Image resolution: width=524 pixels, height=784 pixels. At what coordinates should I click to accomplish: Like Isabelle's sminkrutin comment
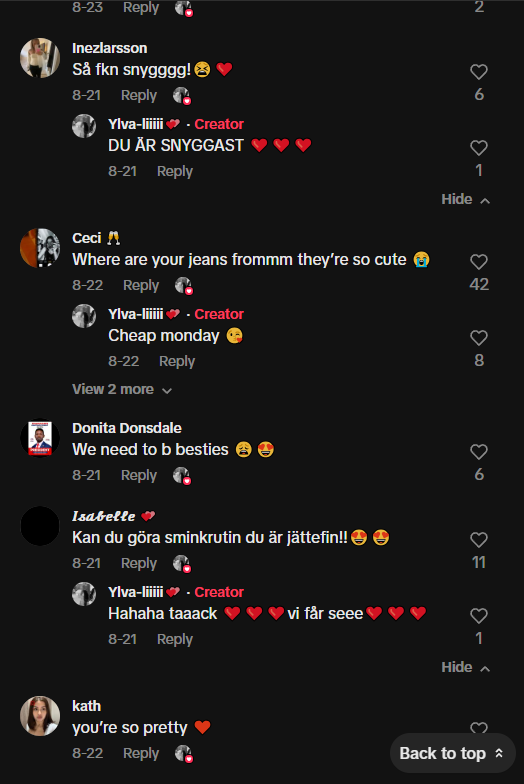point(478,540)
